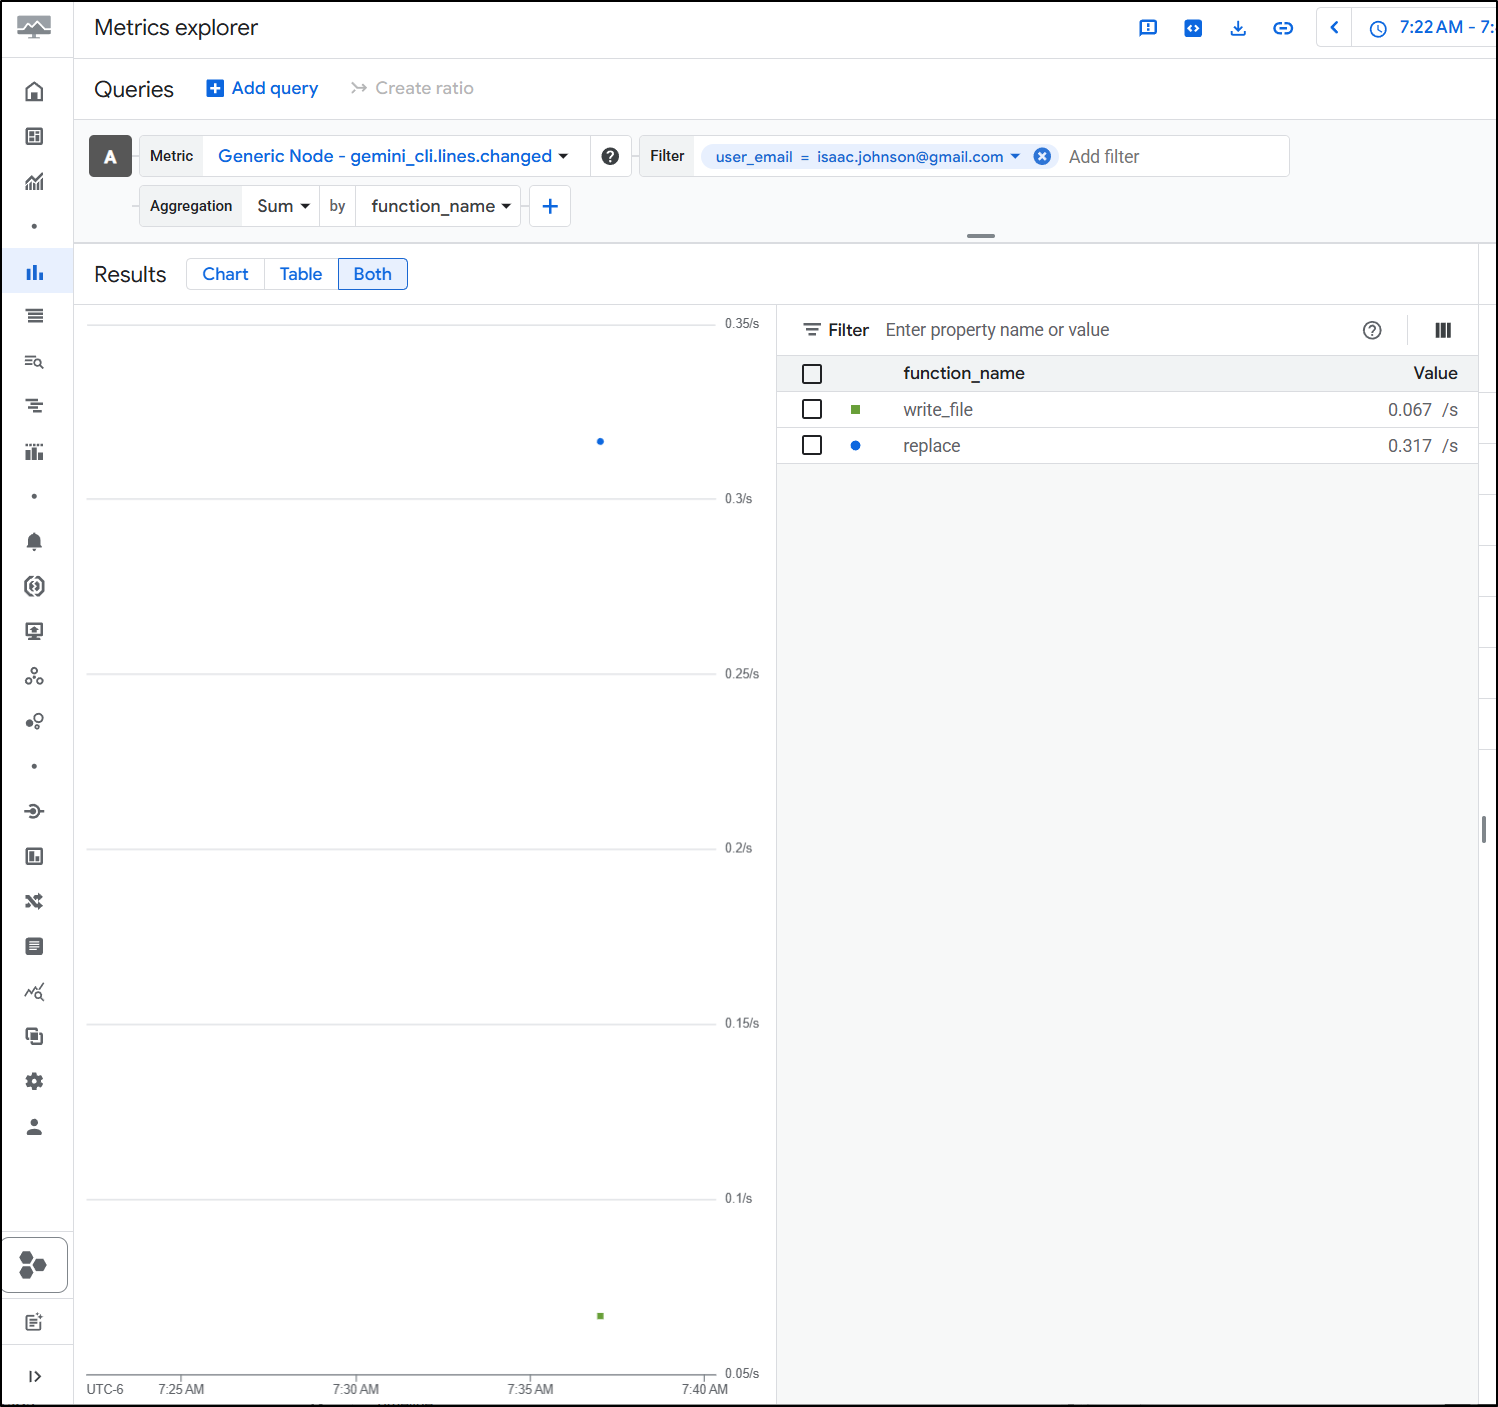Open Alerting bell icon in sidebar
Image resolution: width=1498 pixels, height=1407 pixels.
click(x=34, y=542)
